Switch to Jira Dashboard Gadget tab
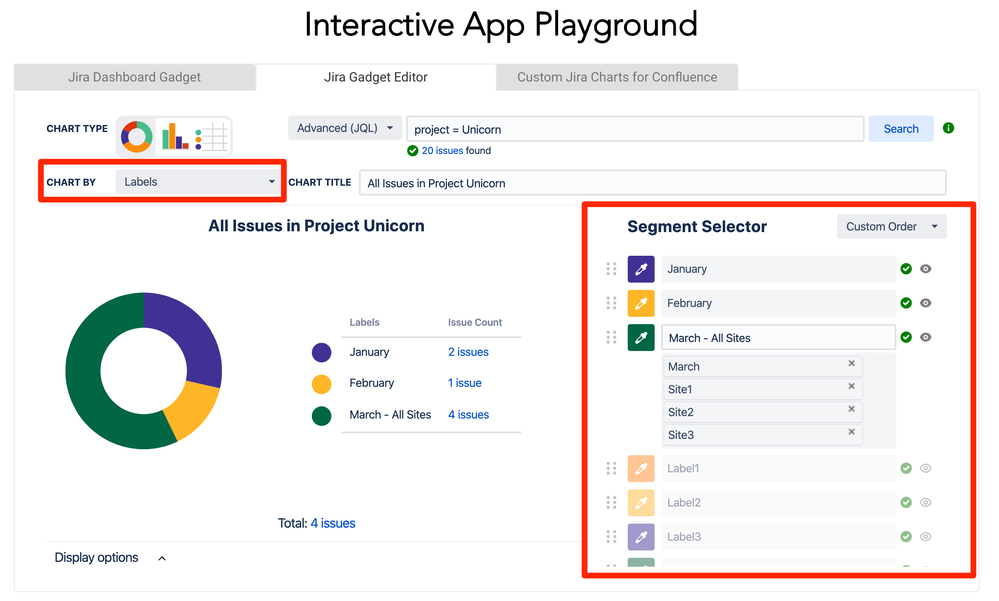This screenshot has width=999, height=601. pos(134,77)
